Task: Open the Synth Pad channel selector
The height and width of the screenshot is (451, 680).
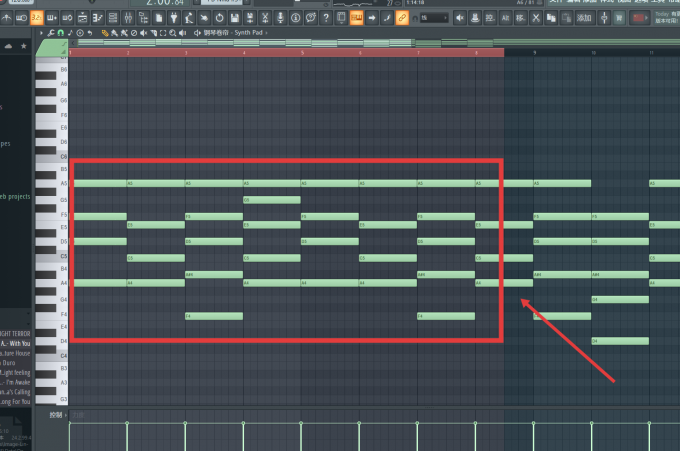Action: [x=248, y=33]
